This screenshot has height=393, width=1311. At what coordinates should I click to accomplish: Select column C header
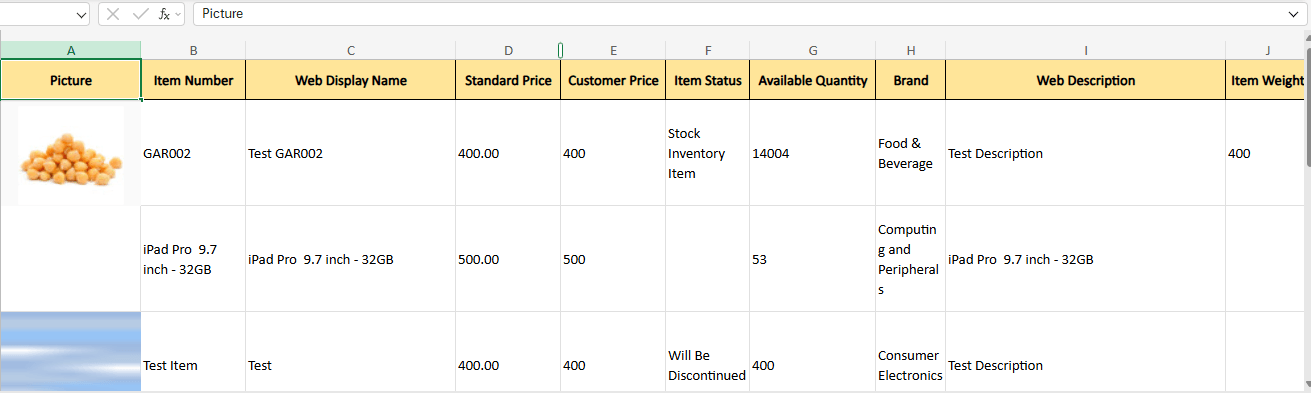[x=350, y=50]
